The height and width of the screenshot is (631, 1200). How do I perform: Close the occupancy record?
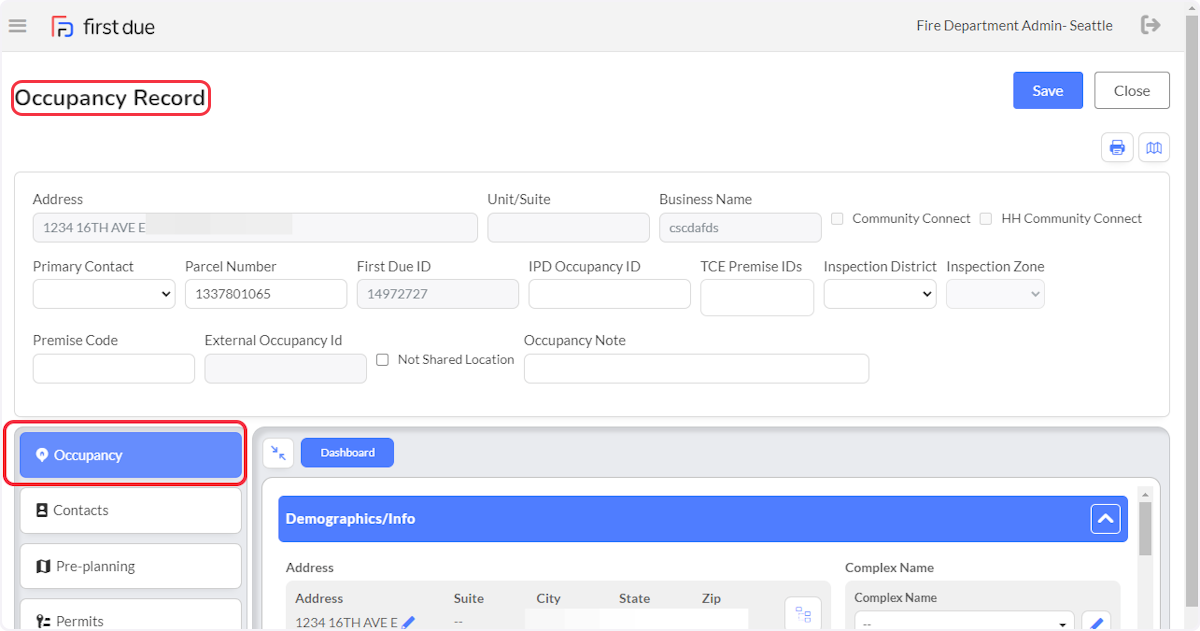coord(1132,90)
